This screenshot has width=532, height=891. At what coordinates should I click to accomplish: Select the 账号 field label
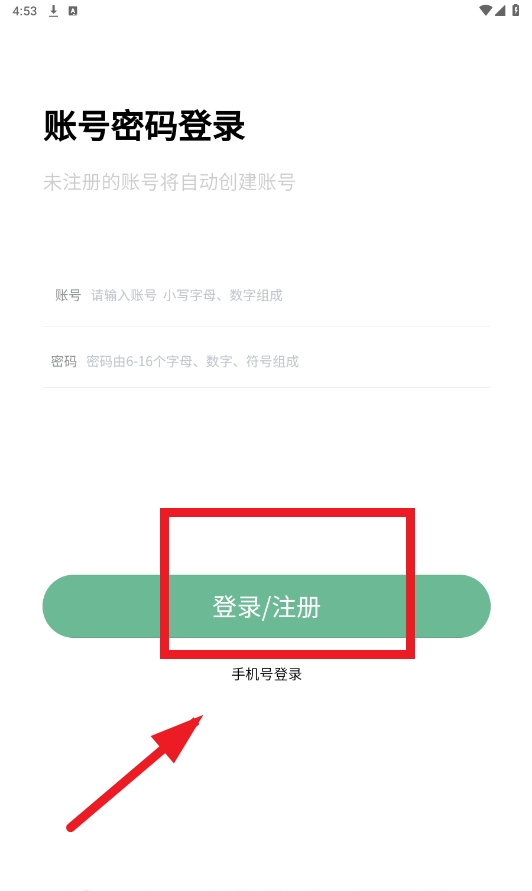[x=68, y=295]
